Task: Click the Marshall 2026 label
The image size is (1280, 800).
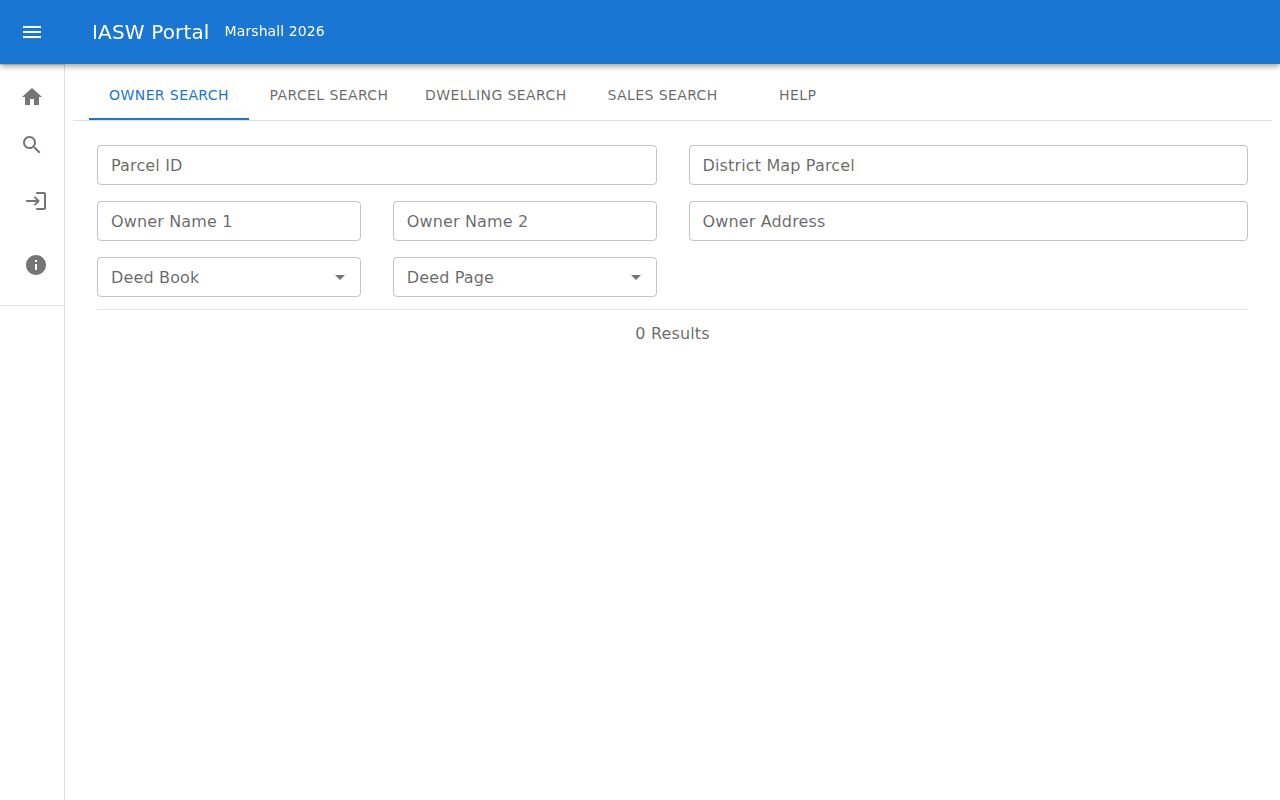Action: pyautogui.click(x=274, y=31)
